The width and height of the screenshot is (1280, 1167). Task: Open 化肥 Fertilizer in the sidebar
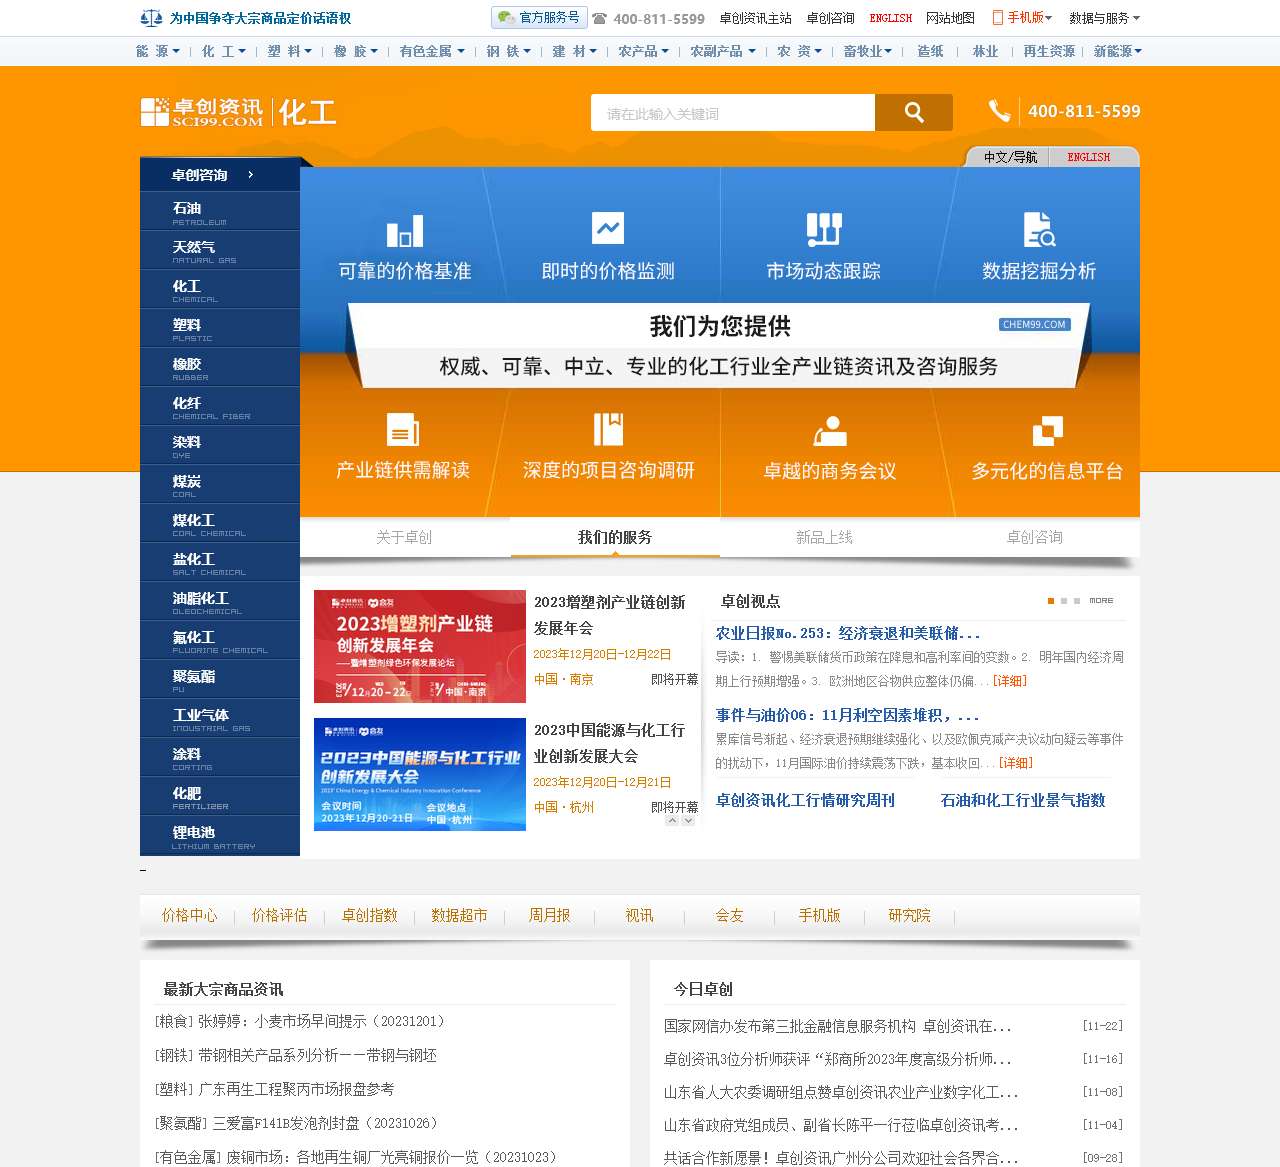220,797
